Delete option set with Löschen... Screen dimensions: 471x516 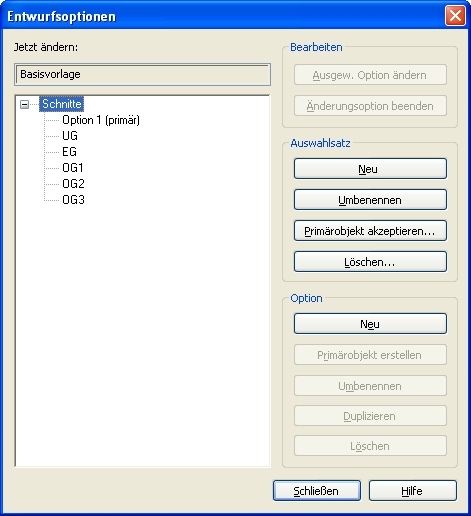pyautogui.click(x=370, y=262)
